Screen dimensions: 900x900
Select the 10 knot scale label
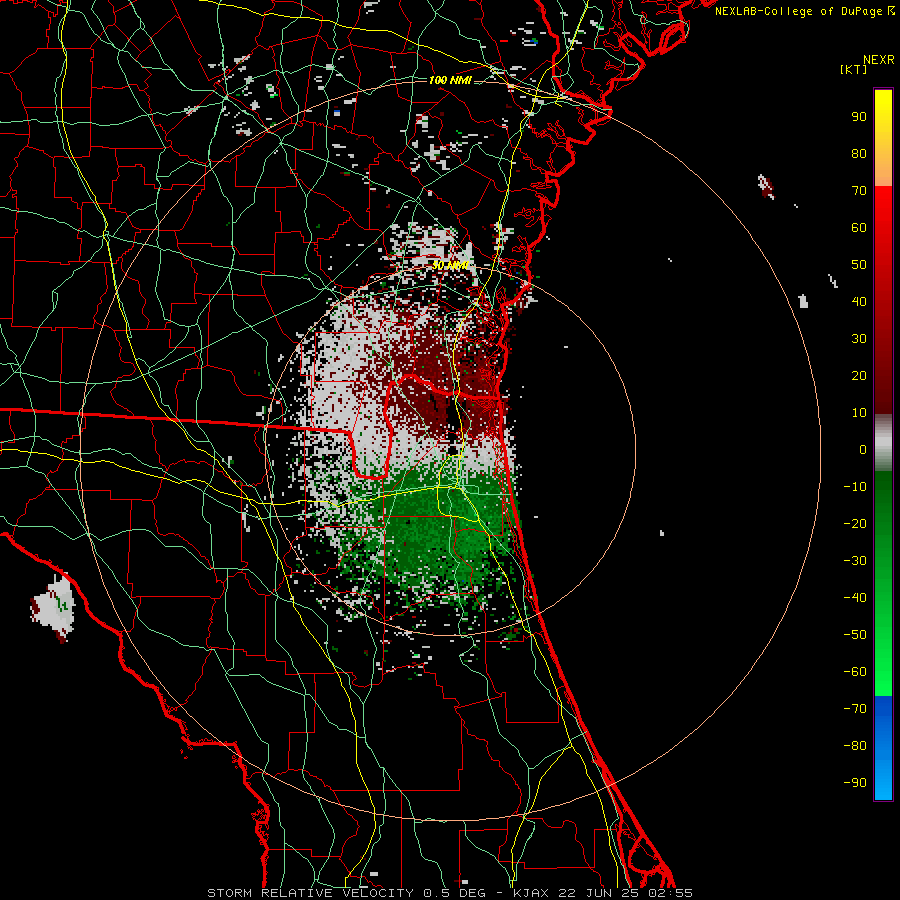point(859,413)
